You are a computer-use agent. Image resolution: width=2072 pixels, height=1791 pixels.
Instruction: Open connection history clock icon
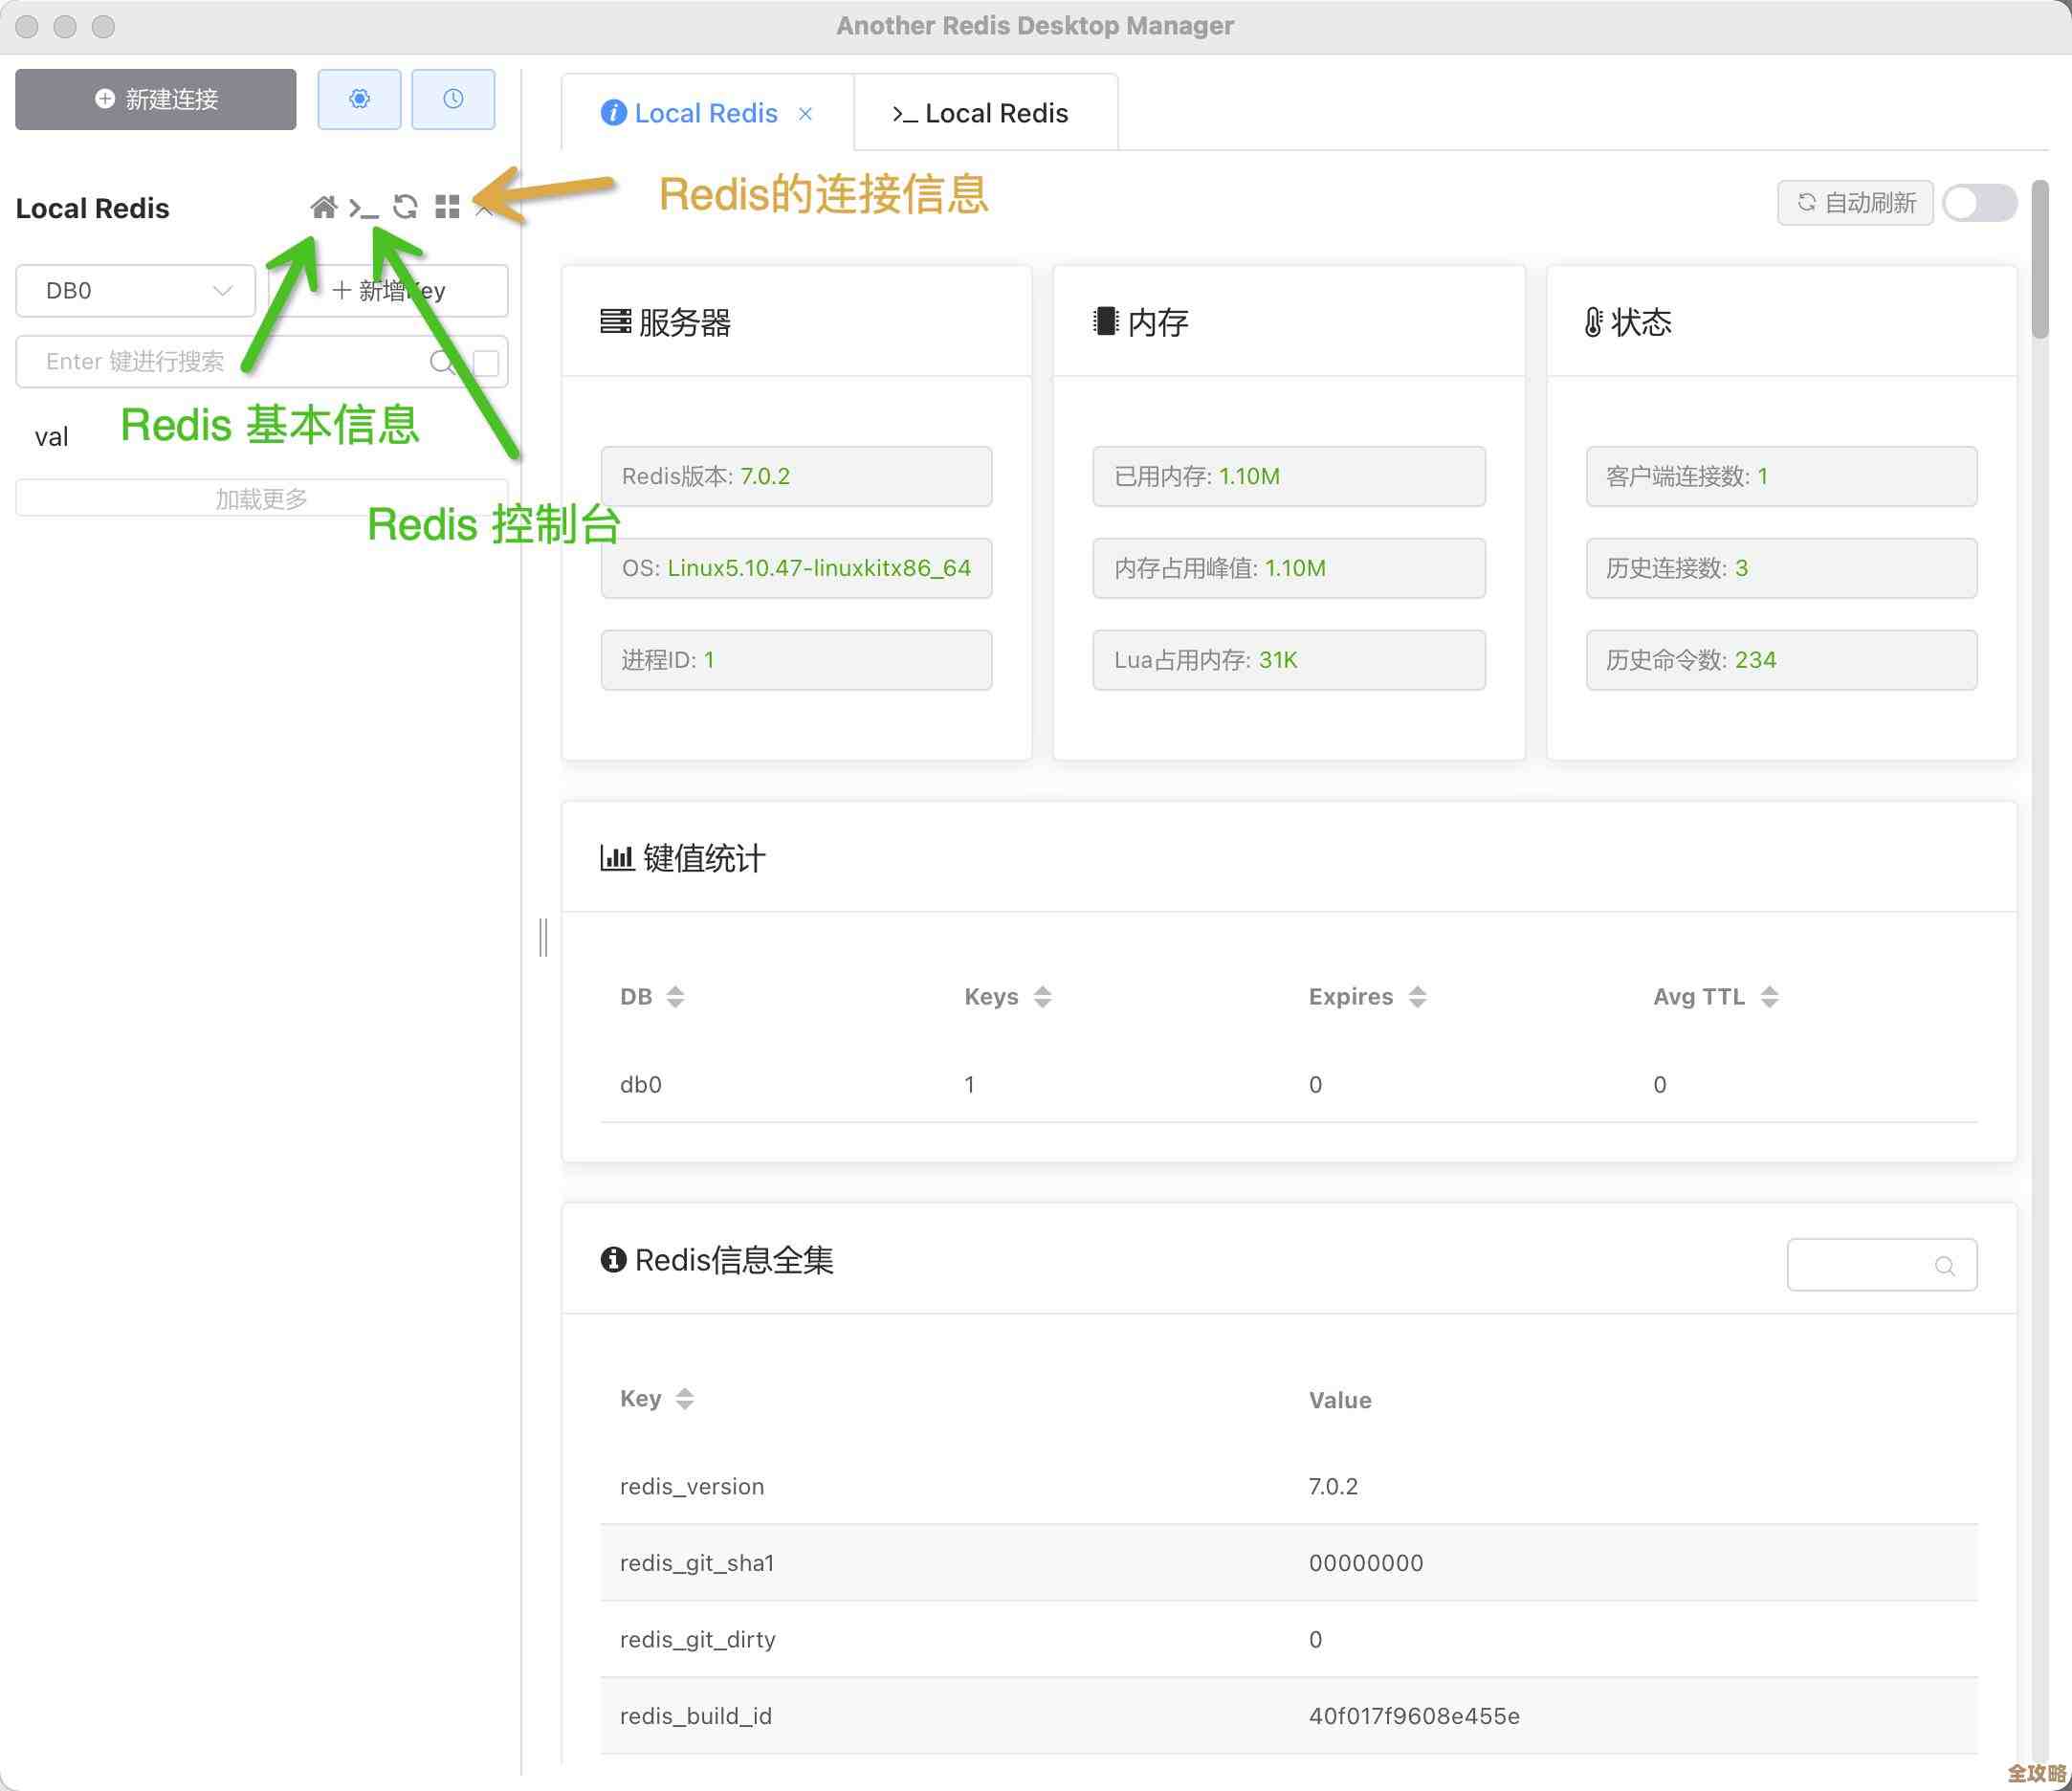coord(453,99)
